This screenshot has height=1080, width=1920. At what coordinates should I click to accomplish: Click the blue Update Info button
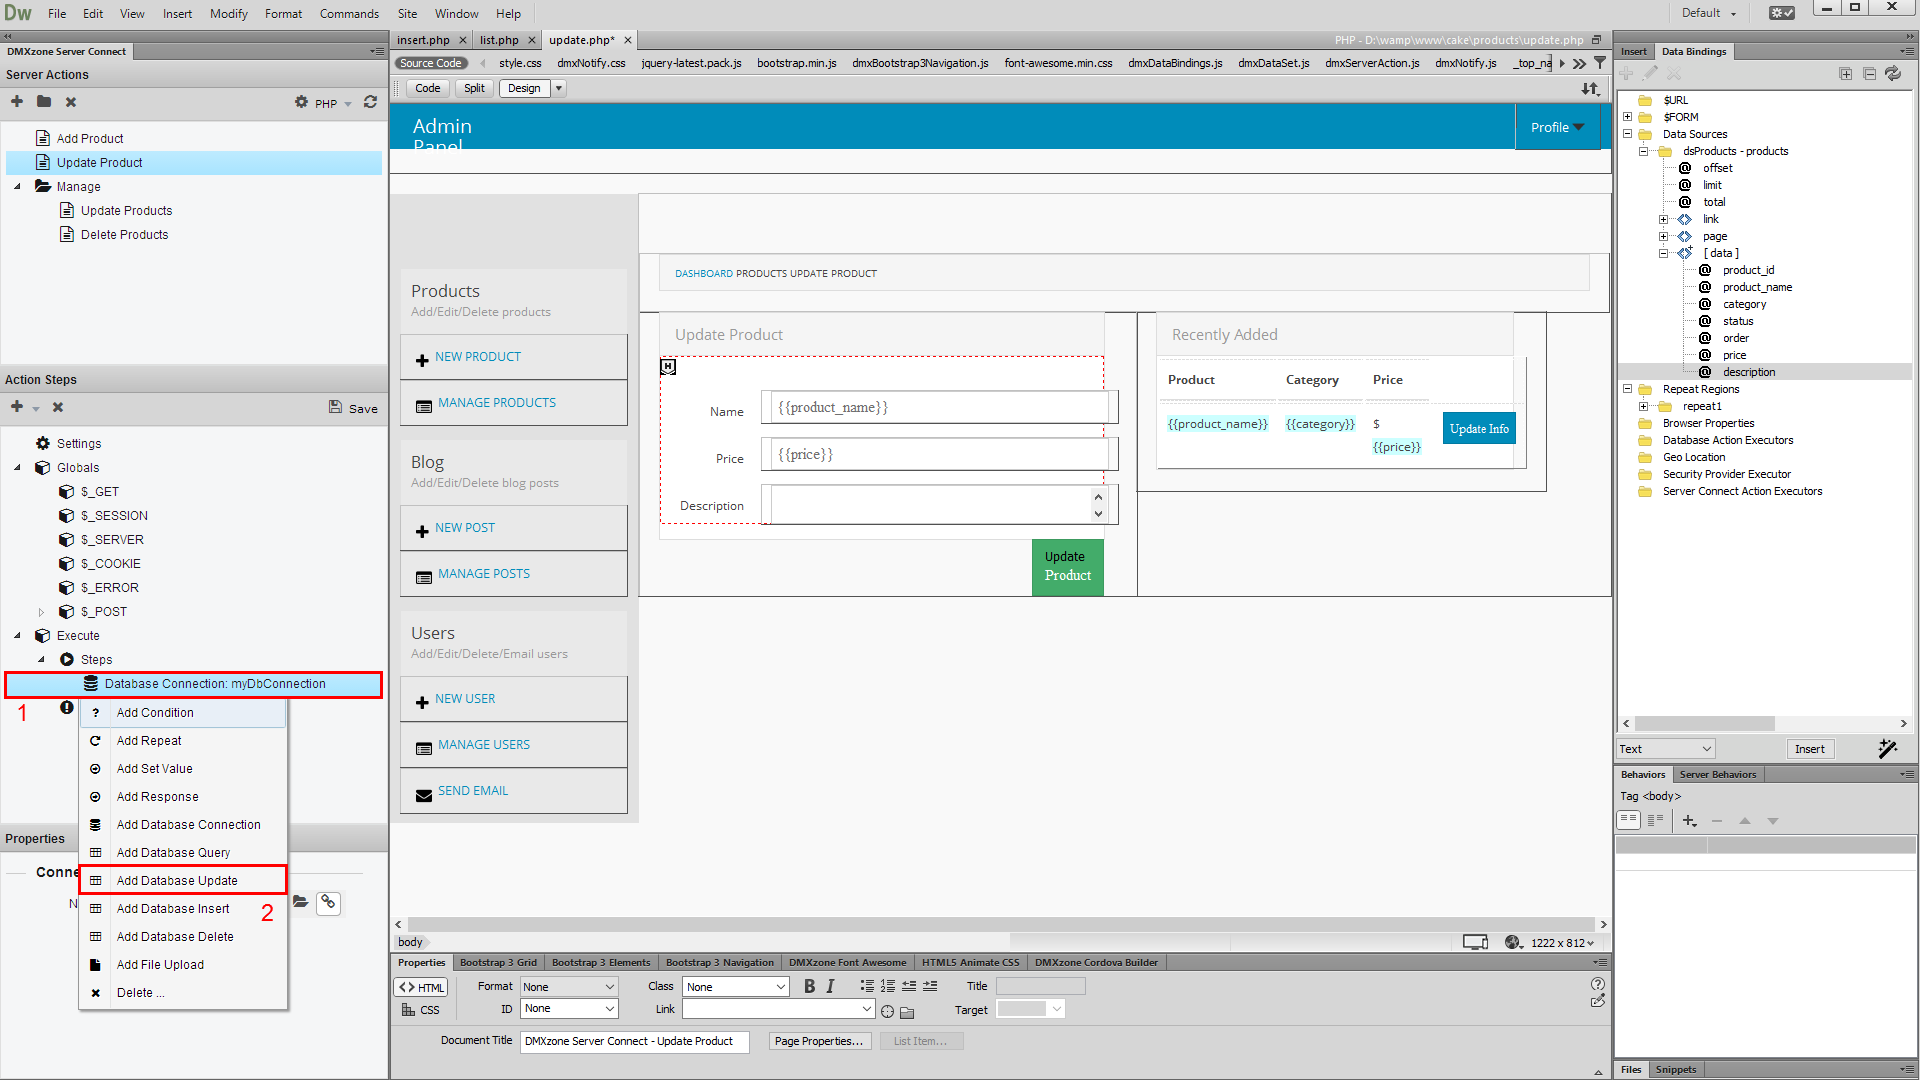[1479, 429]
